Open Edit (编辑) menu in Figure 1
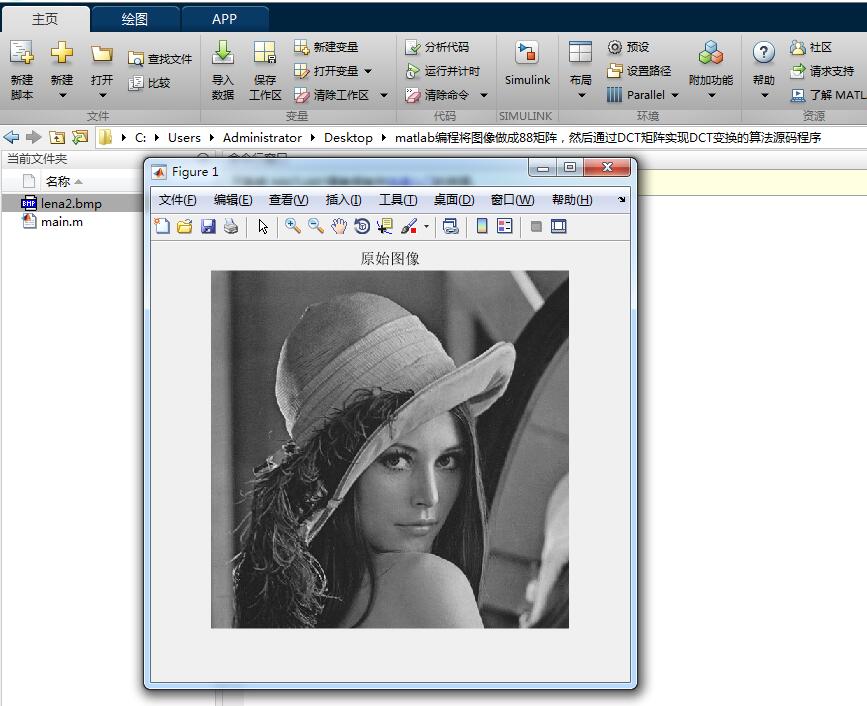867x706 pixels. click(233, 200)
